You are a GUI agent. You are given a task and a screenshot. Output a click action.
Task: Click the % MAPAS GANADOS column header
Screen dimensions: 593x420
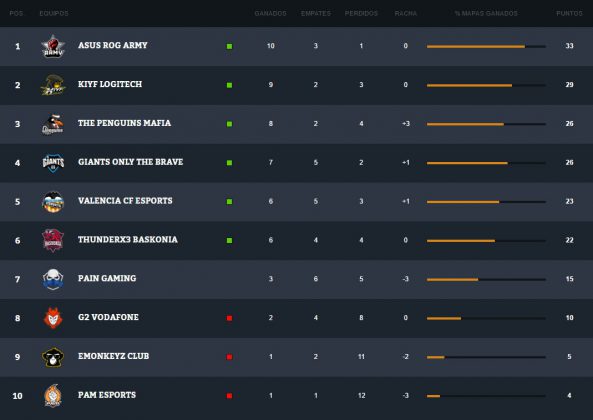click(486, 13)
